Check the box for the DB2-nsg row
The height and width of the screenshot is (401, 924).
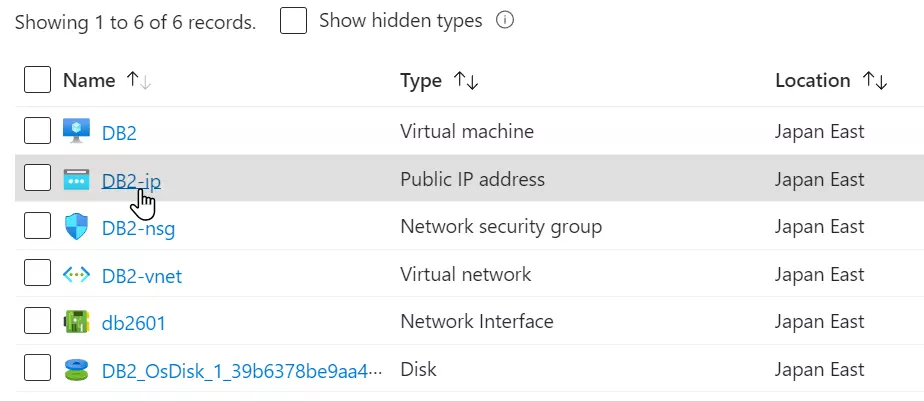[37, 226]
